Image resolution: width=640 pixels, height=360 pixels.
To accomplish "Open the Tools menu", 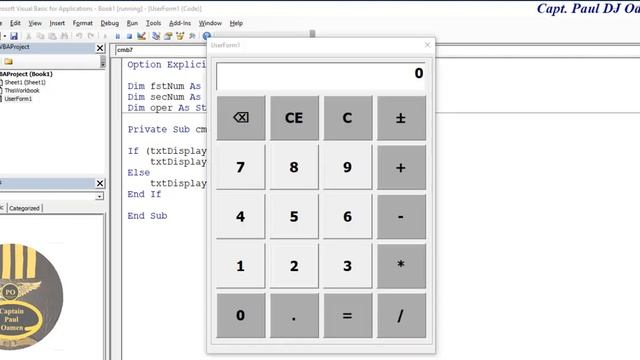I will 153,23.
